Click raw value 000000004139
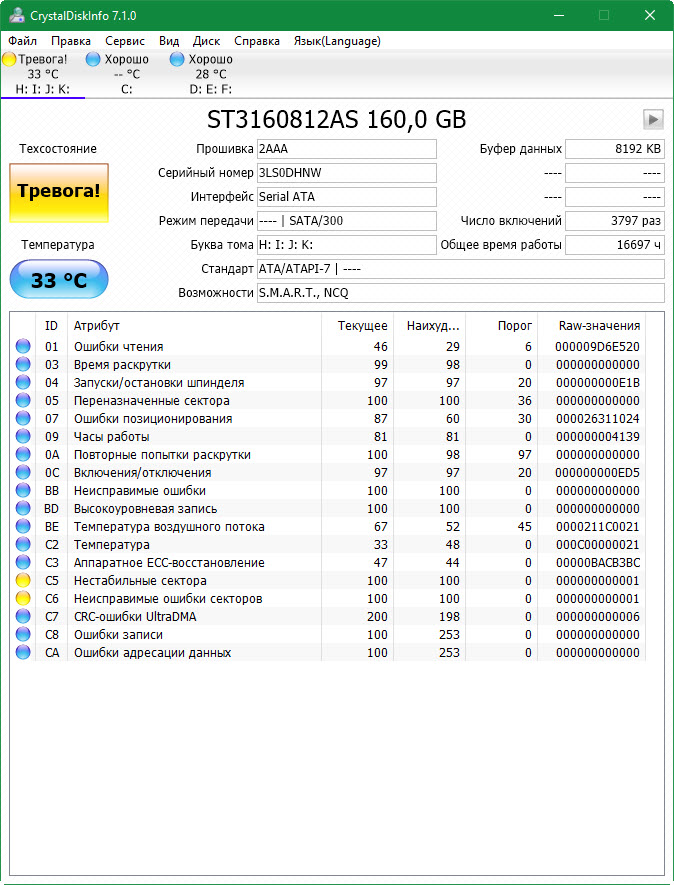This screenshot has width=674, height=885. pos(597,437)
